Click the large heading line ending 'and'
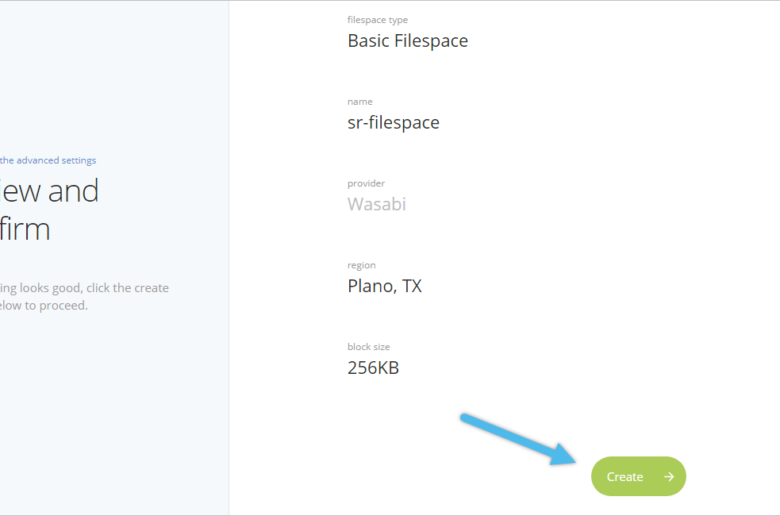Screen dimensions: 780x516 click(49, 191)
